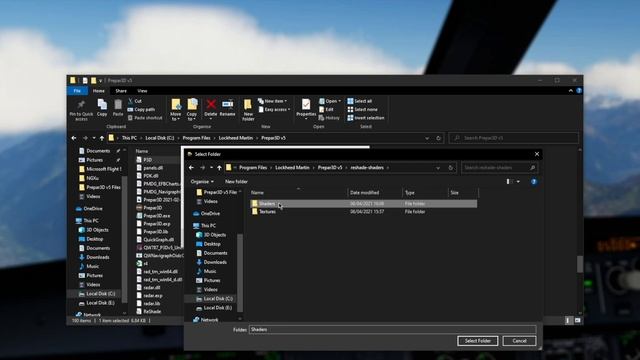Image resolution: width=640 pixels, height=360 pixels.
Task: Open the Organize dropdown in dialog
Action: click(x=202, y=182)
